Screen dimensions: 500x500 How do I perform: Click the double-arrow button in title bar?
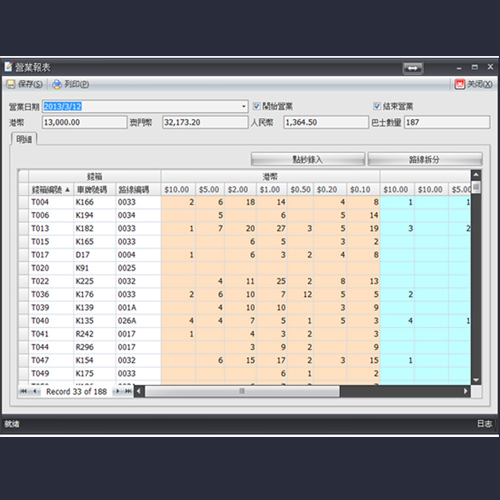point(413,68)
